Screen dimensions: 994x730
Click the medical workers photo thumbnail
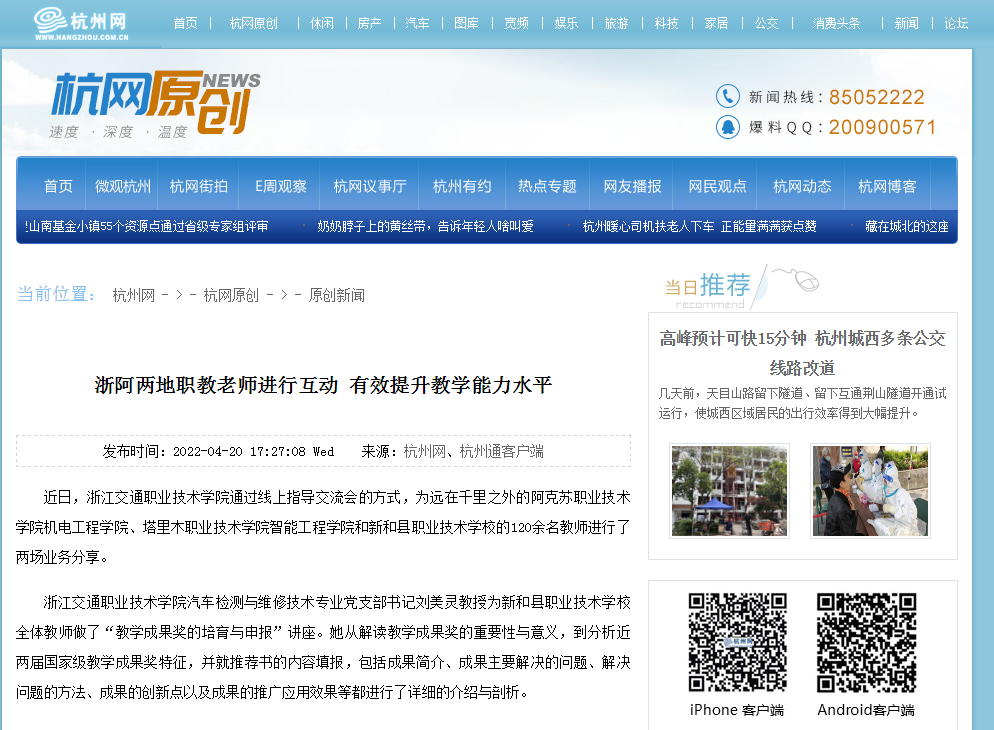[x=870, y=490]
